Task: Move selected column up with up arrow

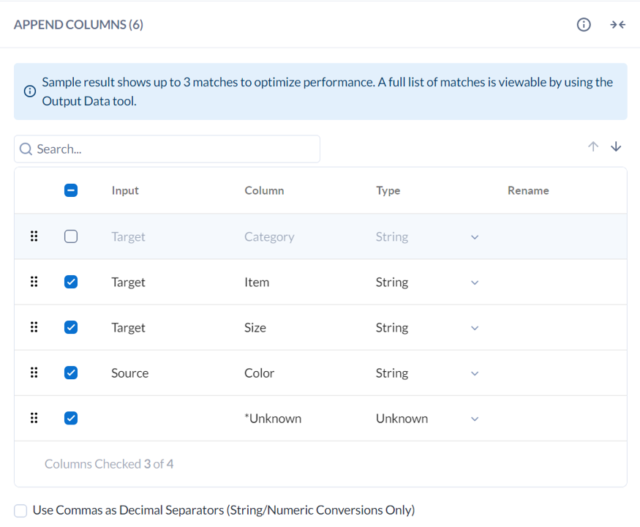Action: point(593,147)
